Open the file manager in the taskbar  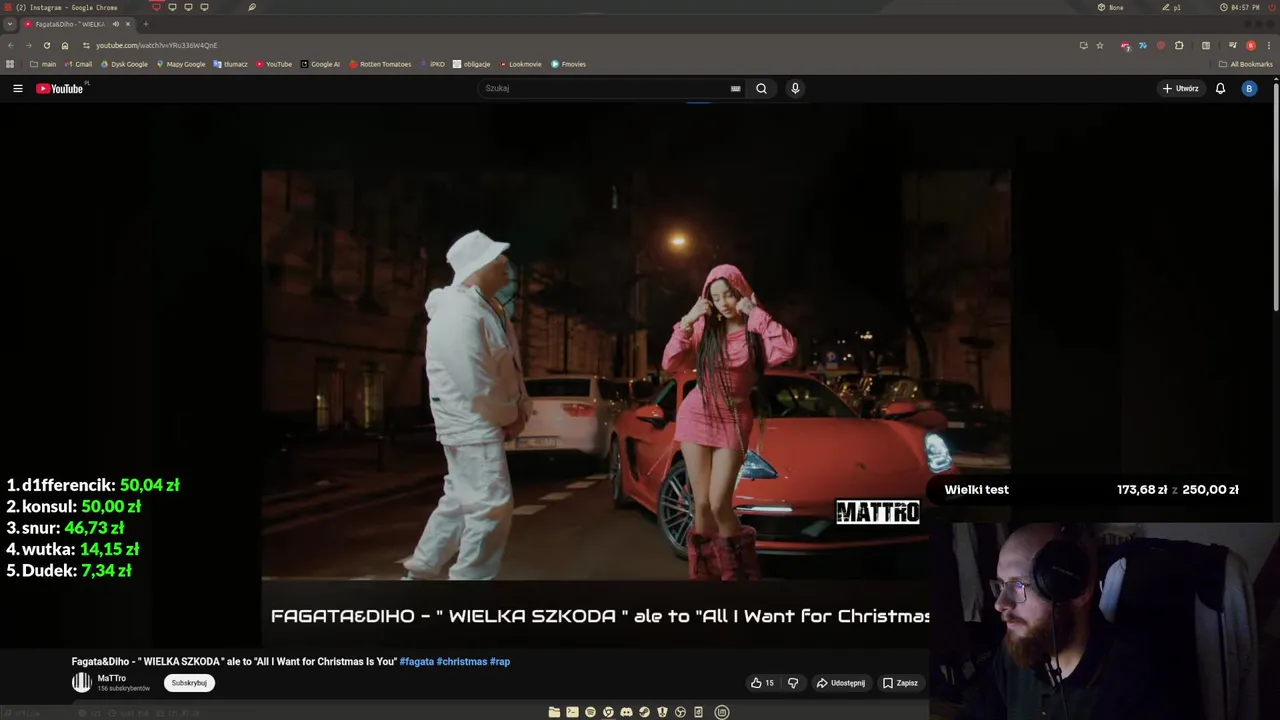click(x=554, y=712)
